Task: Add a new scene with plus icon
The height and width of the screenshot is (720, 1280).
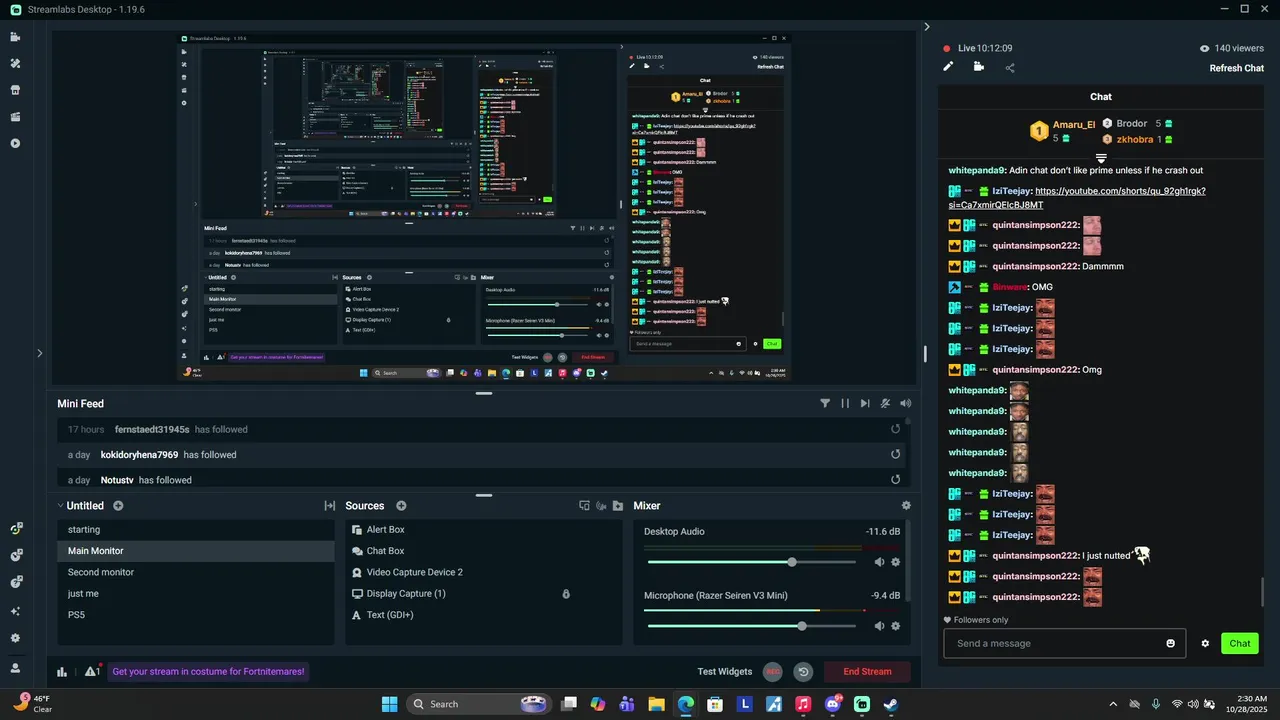Action: 118,506
